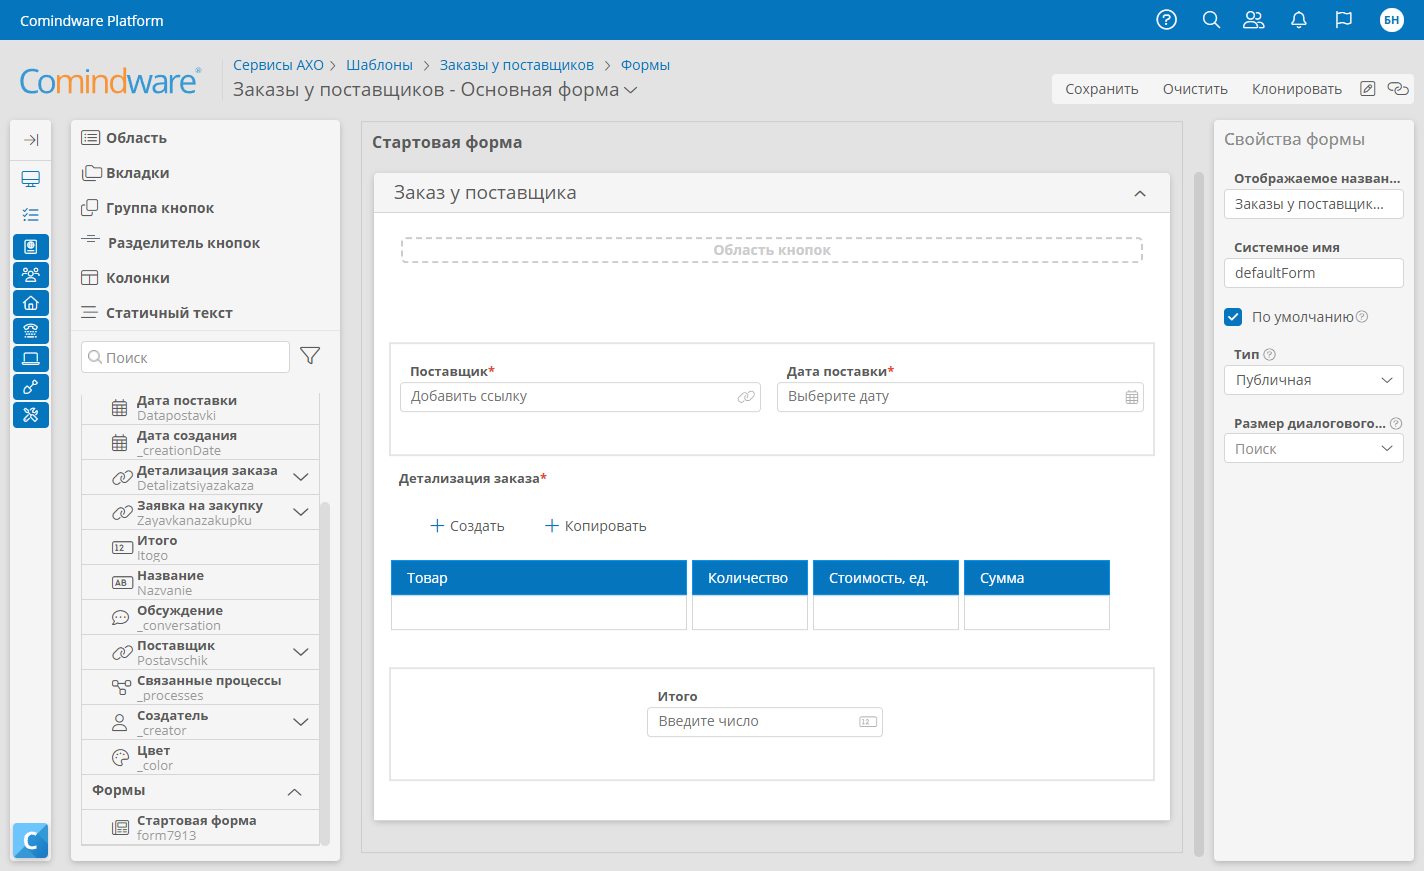Screen dimensions: 1424x871
Task: Open form title dropdown chevron
Action: point(631,90)
